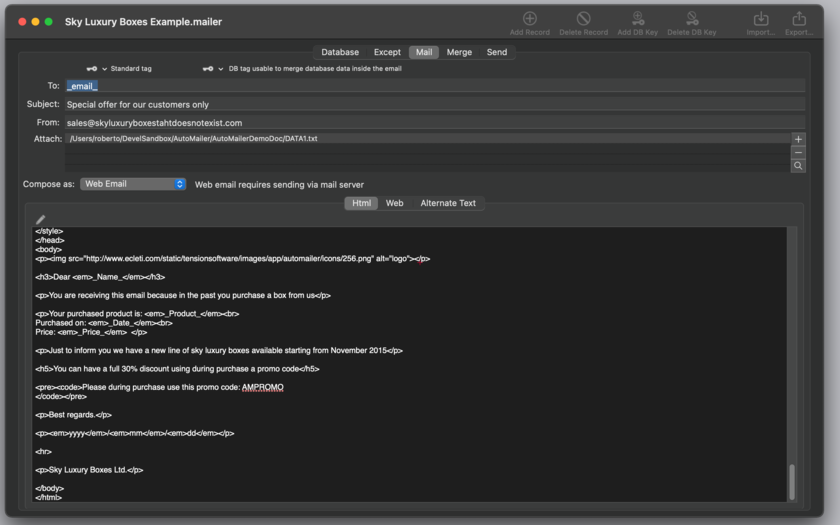Click the Subject input field

(435, 104)
